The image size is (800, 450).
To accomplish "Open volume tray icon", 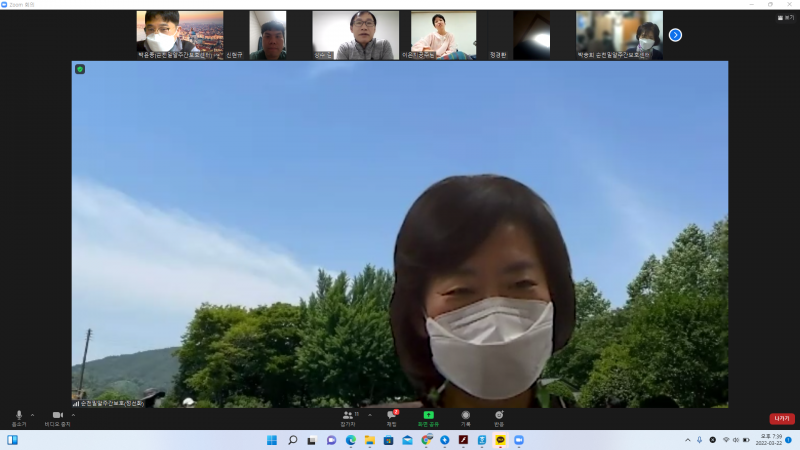I will point(736,440).
